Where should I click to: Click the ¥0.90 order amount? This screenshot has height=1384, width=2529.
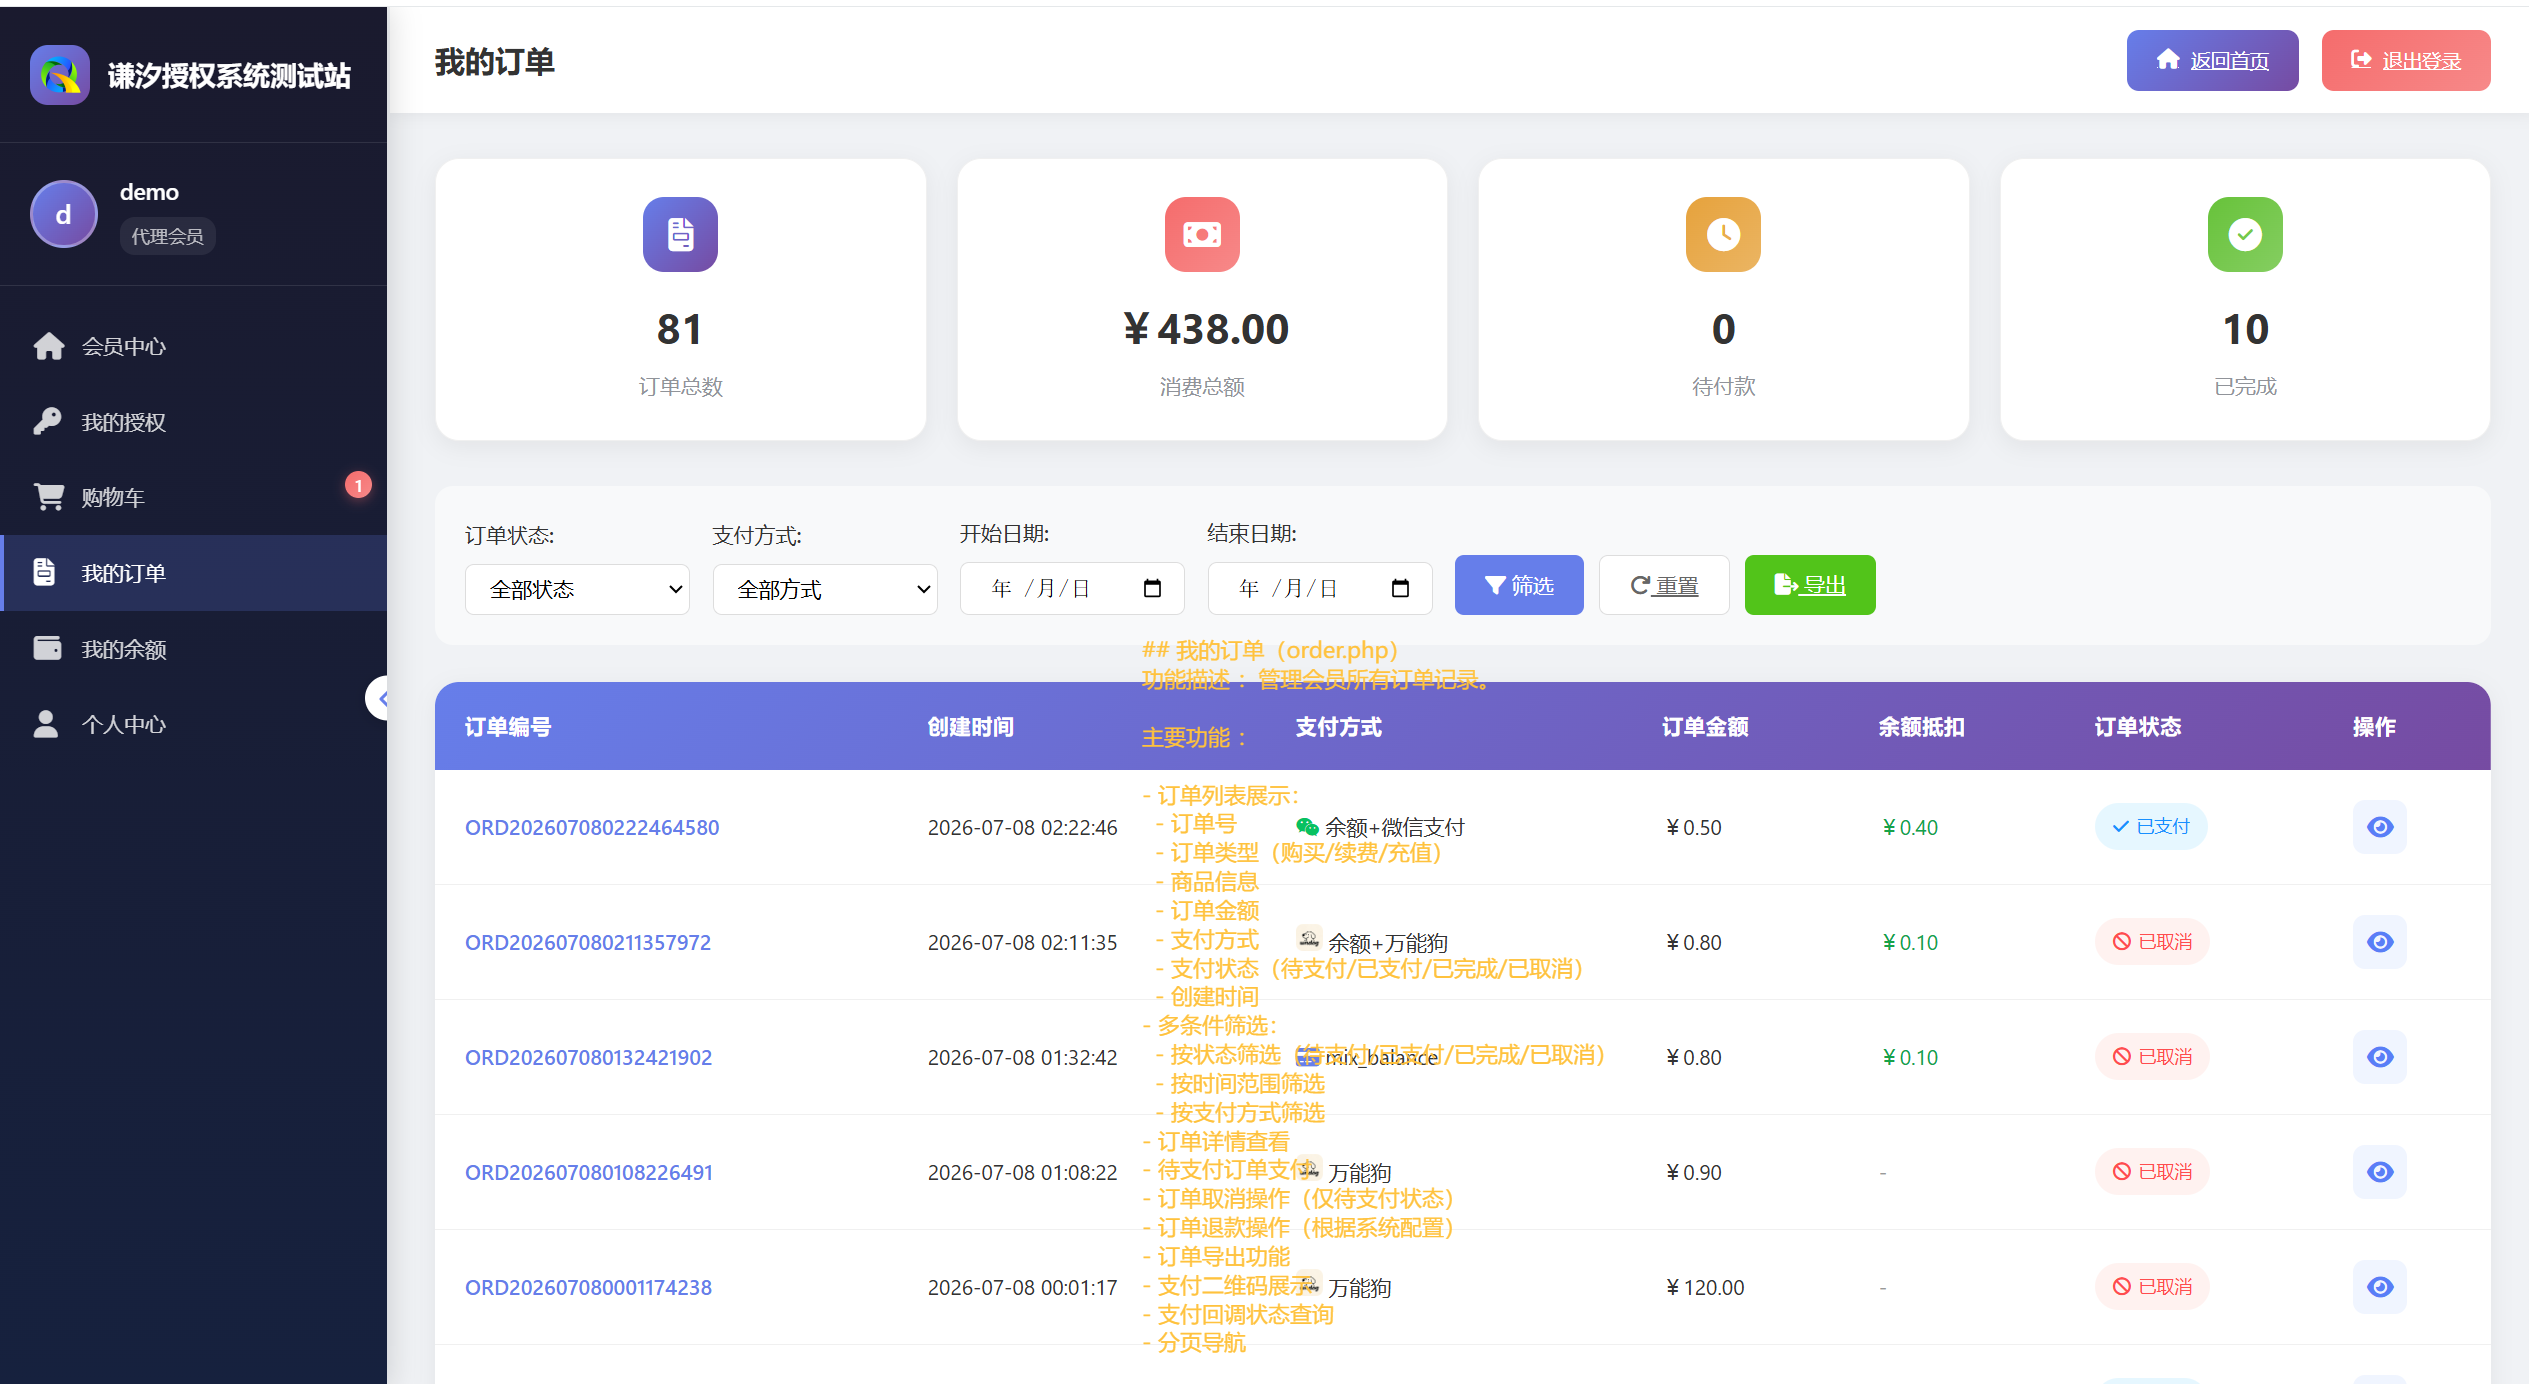tap(1693, 1173)
